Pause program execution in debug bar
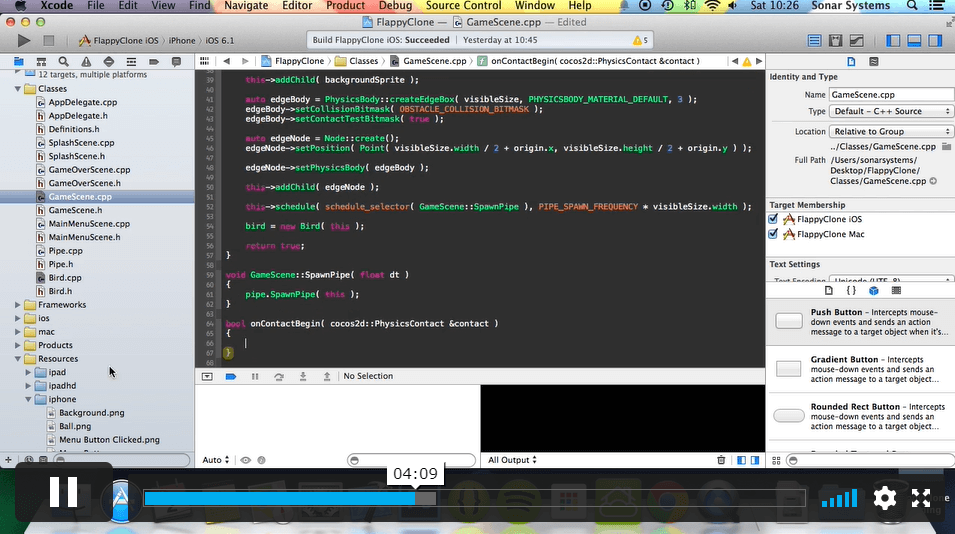Screen dimensions: 955x534 coord(255,376)
